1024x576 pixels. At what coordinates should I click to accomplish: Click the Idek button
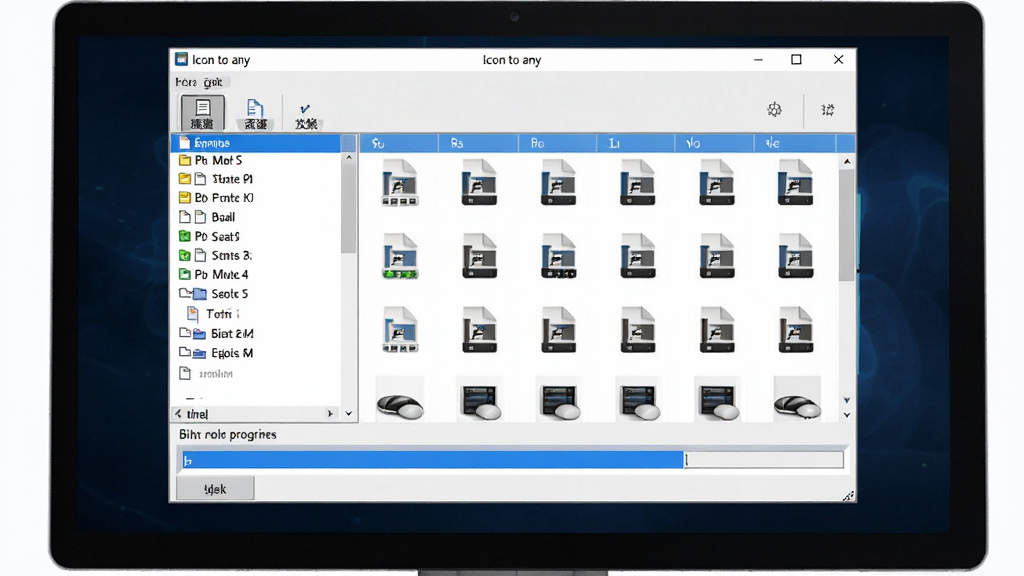tap(215, 488)
